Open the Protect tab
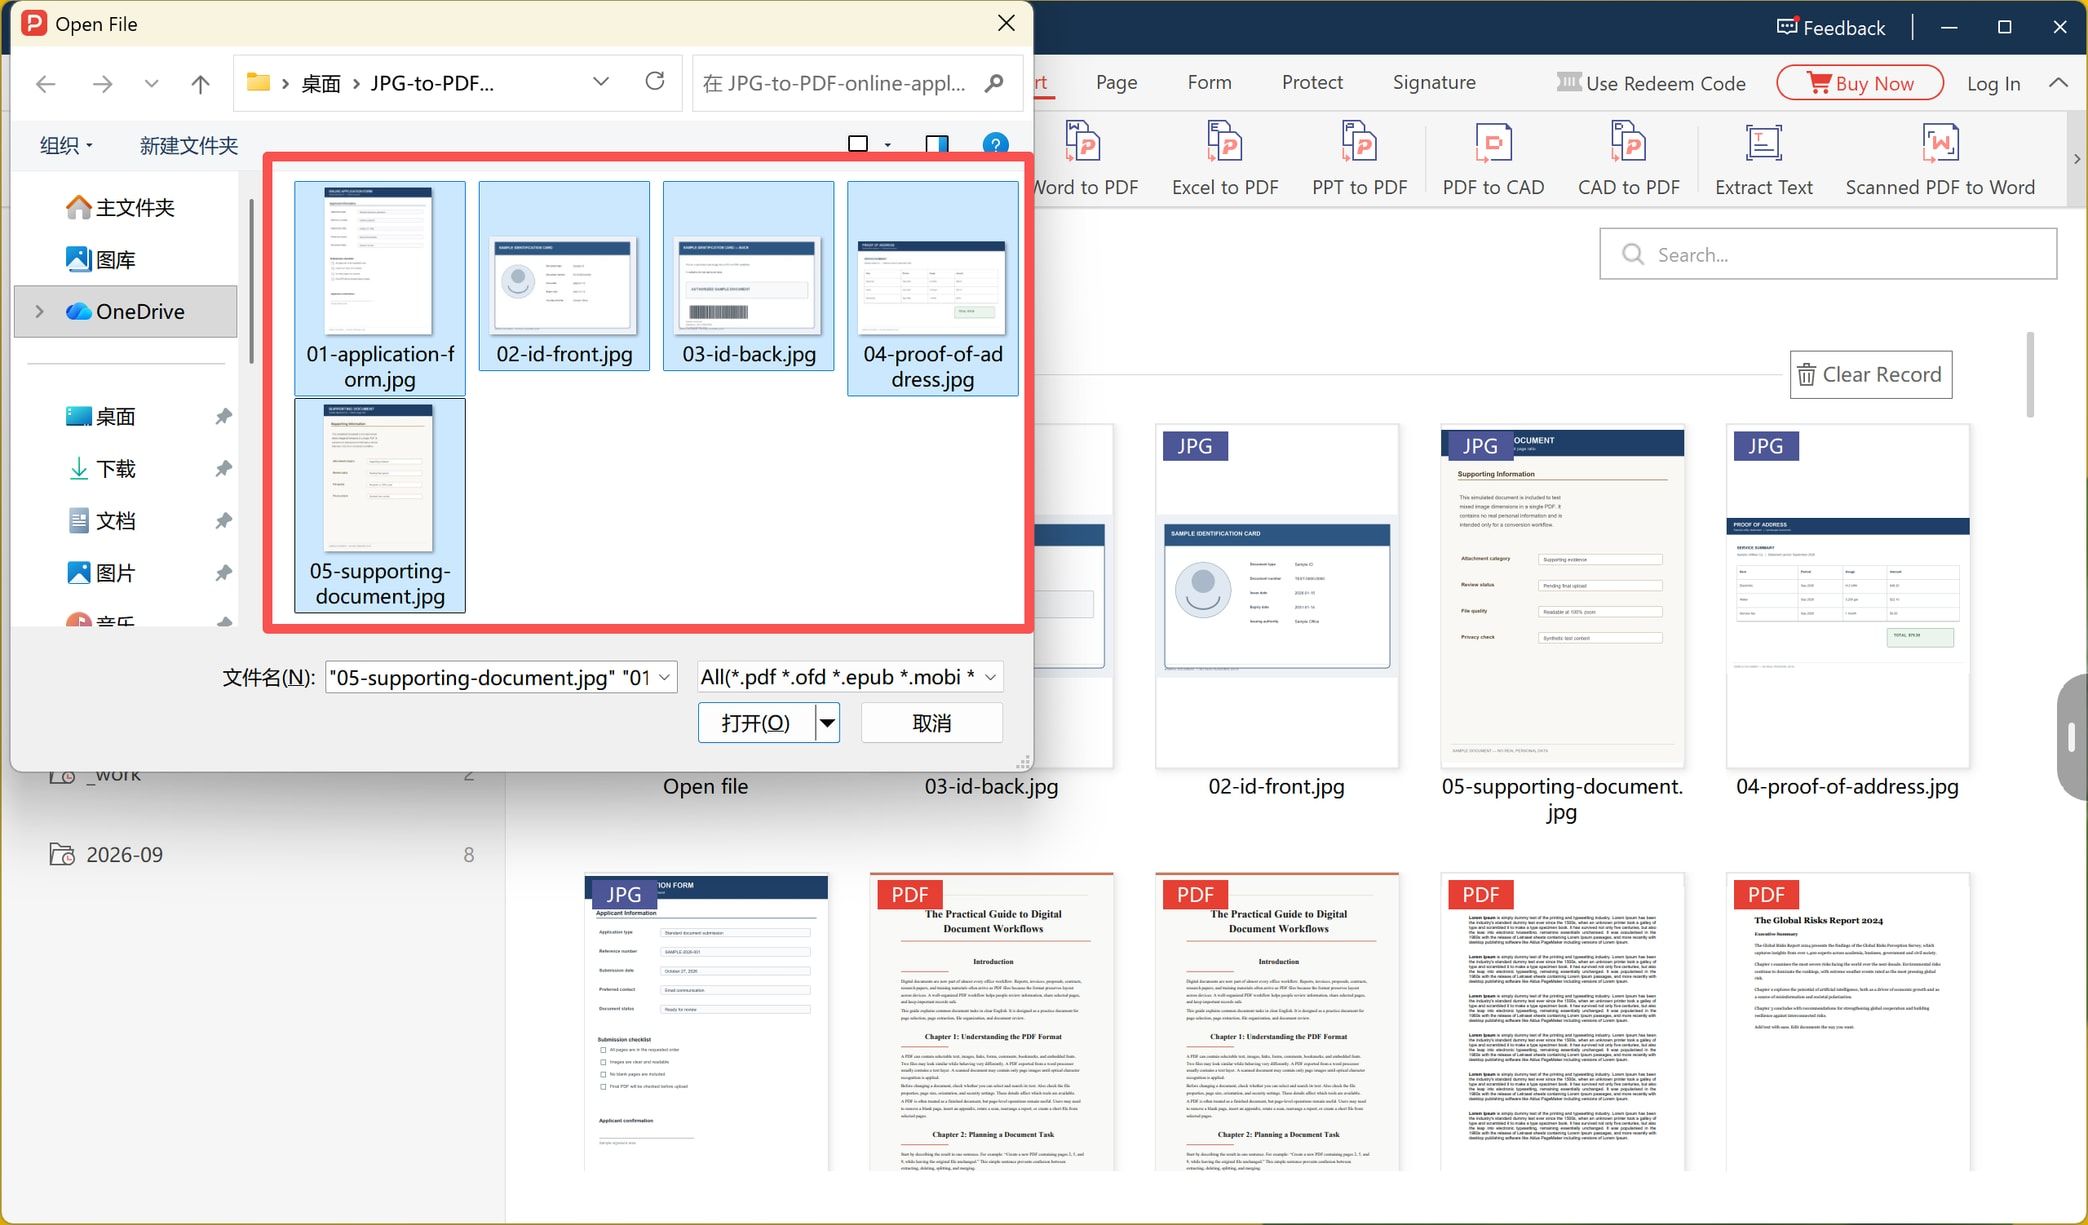 pos(1312,83)
